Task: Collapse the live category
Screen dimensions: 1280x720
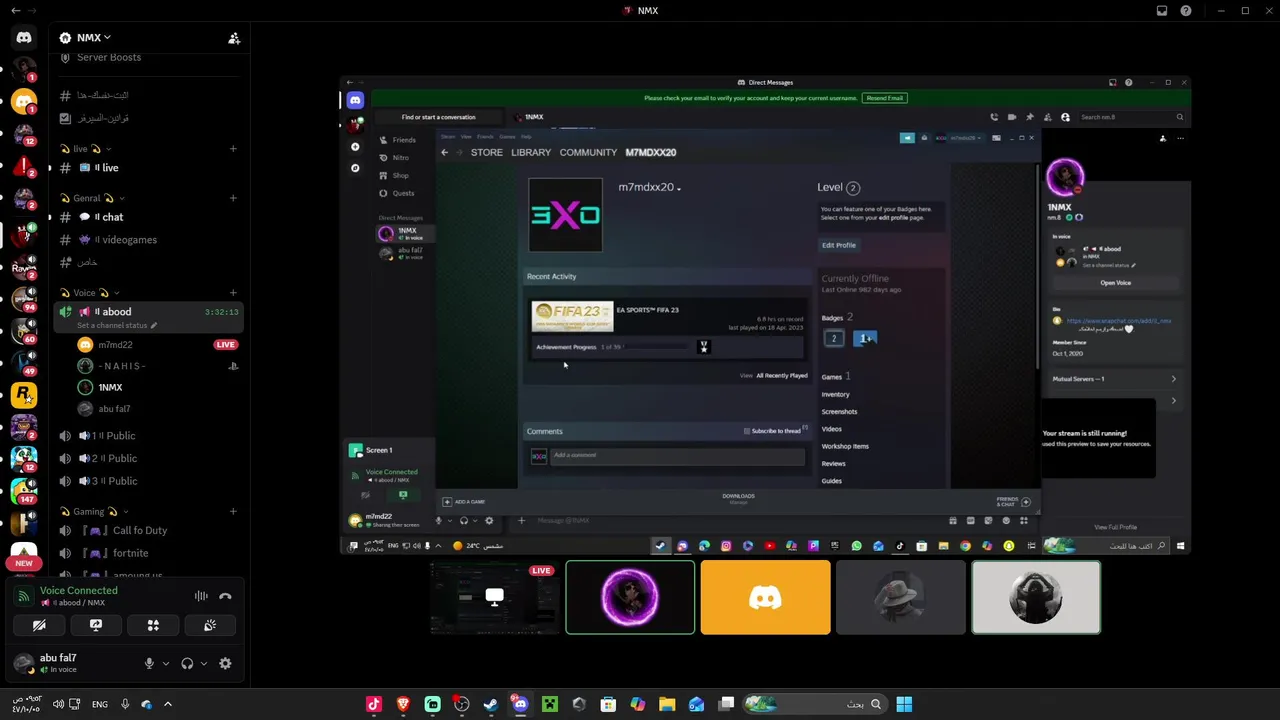Action: pos(85,149)
